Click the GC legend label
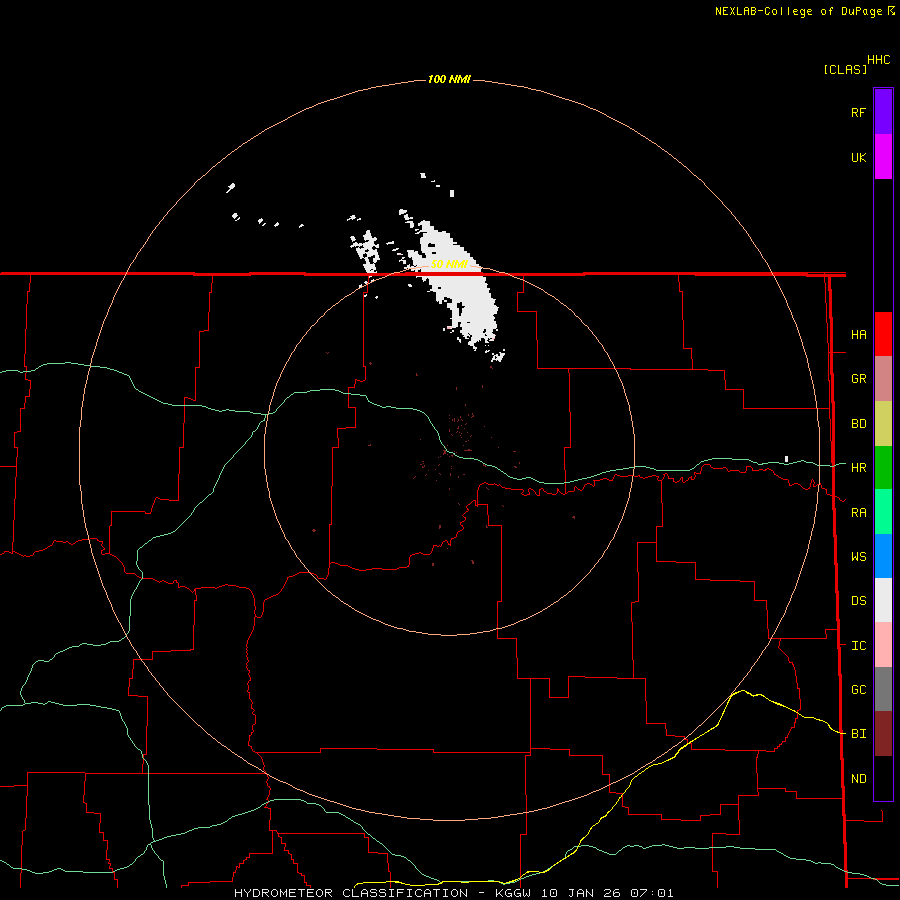900x900 pixels. point(858,690)
